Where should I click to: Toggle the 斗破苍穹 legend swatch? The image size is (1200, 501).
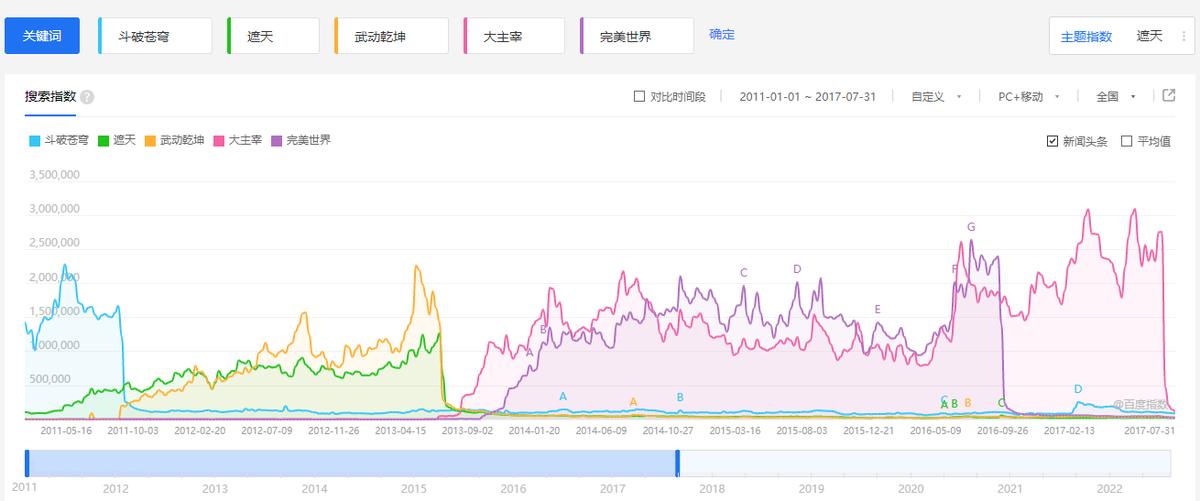point(35,141)
